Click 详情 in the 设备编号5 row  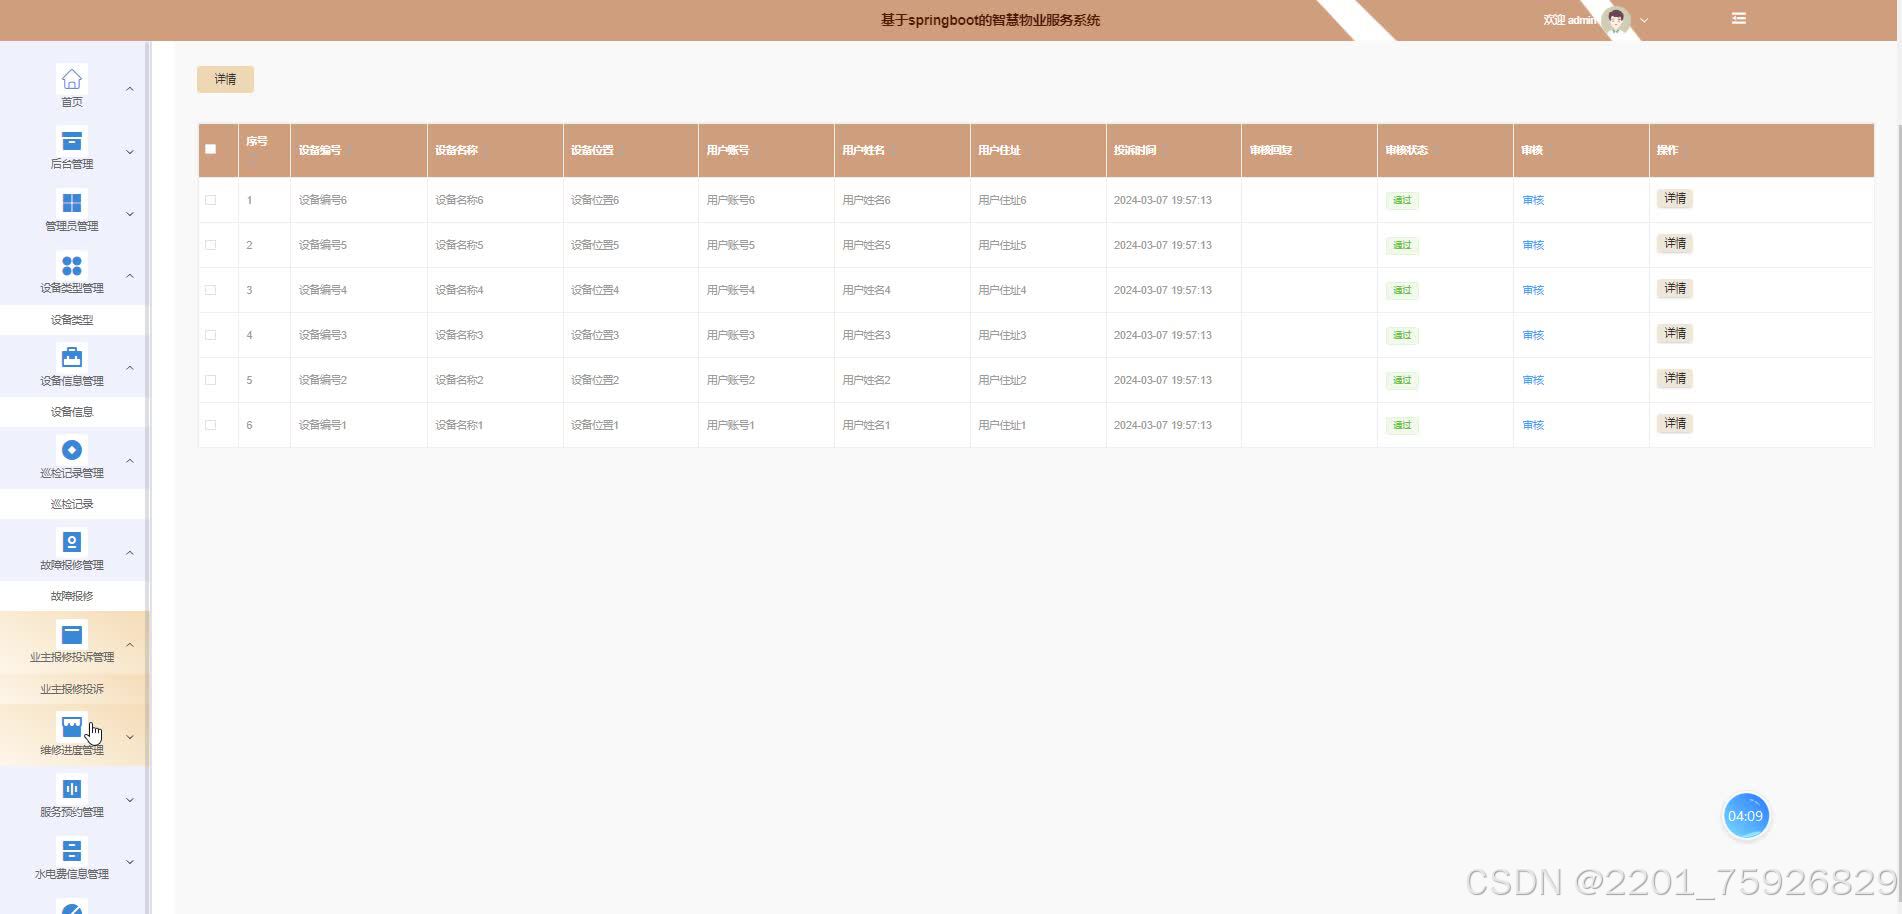coord(1675,244)
